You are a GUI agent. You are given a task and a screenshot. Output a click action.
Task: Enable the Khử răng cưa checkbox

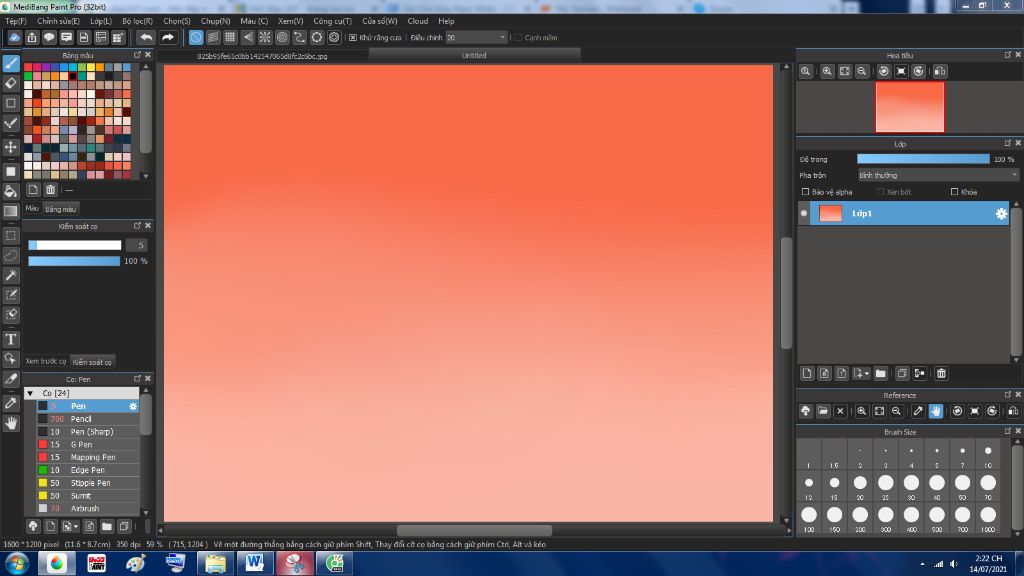coord(353,37)
